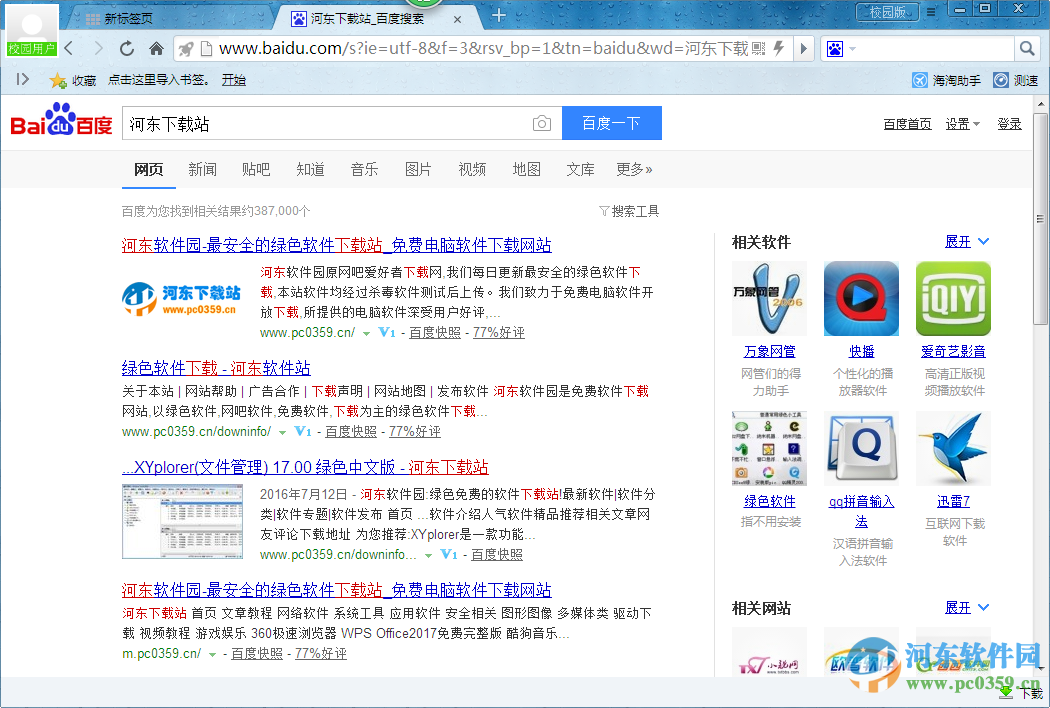
Task: Click the 快播 player icon
Action: (x=861, y=299)
